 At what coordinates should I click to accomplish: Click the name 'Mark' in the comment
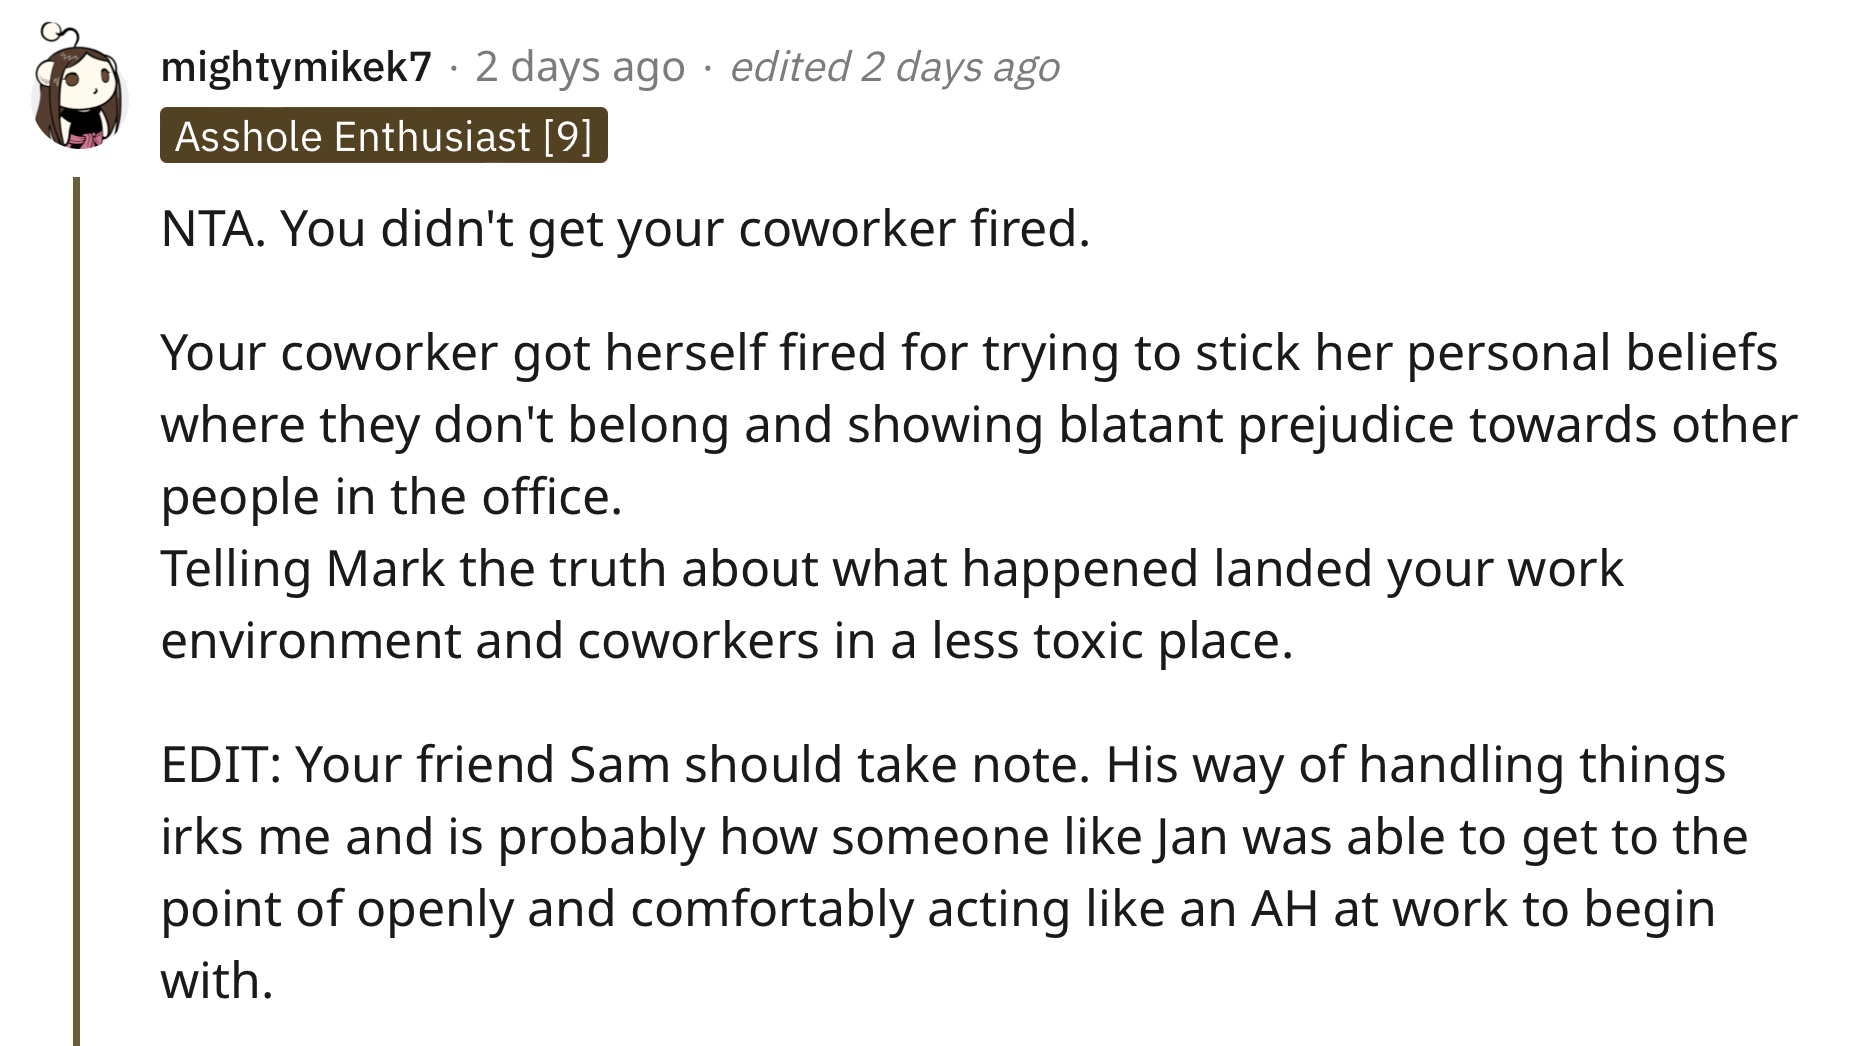pos(385,569)
